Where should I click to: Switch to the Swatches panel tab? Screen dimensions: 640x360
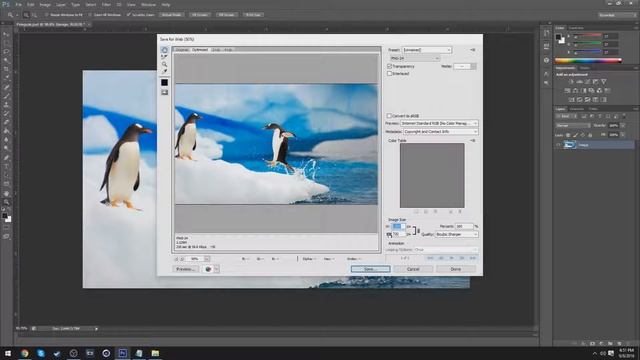click(x=576, y=28)
